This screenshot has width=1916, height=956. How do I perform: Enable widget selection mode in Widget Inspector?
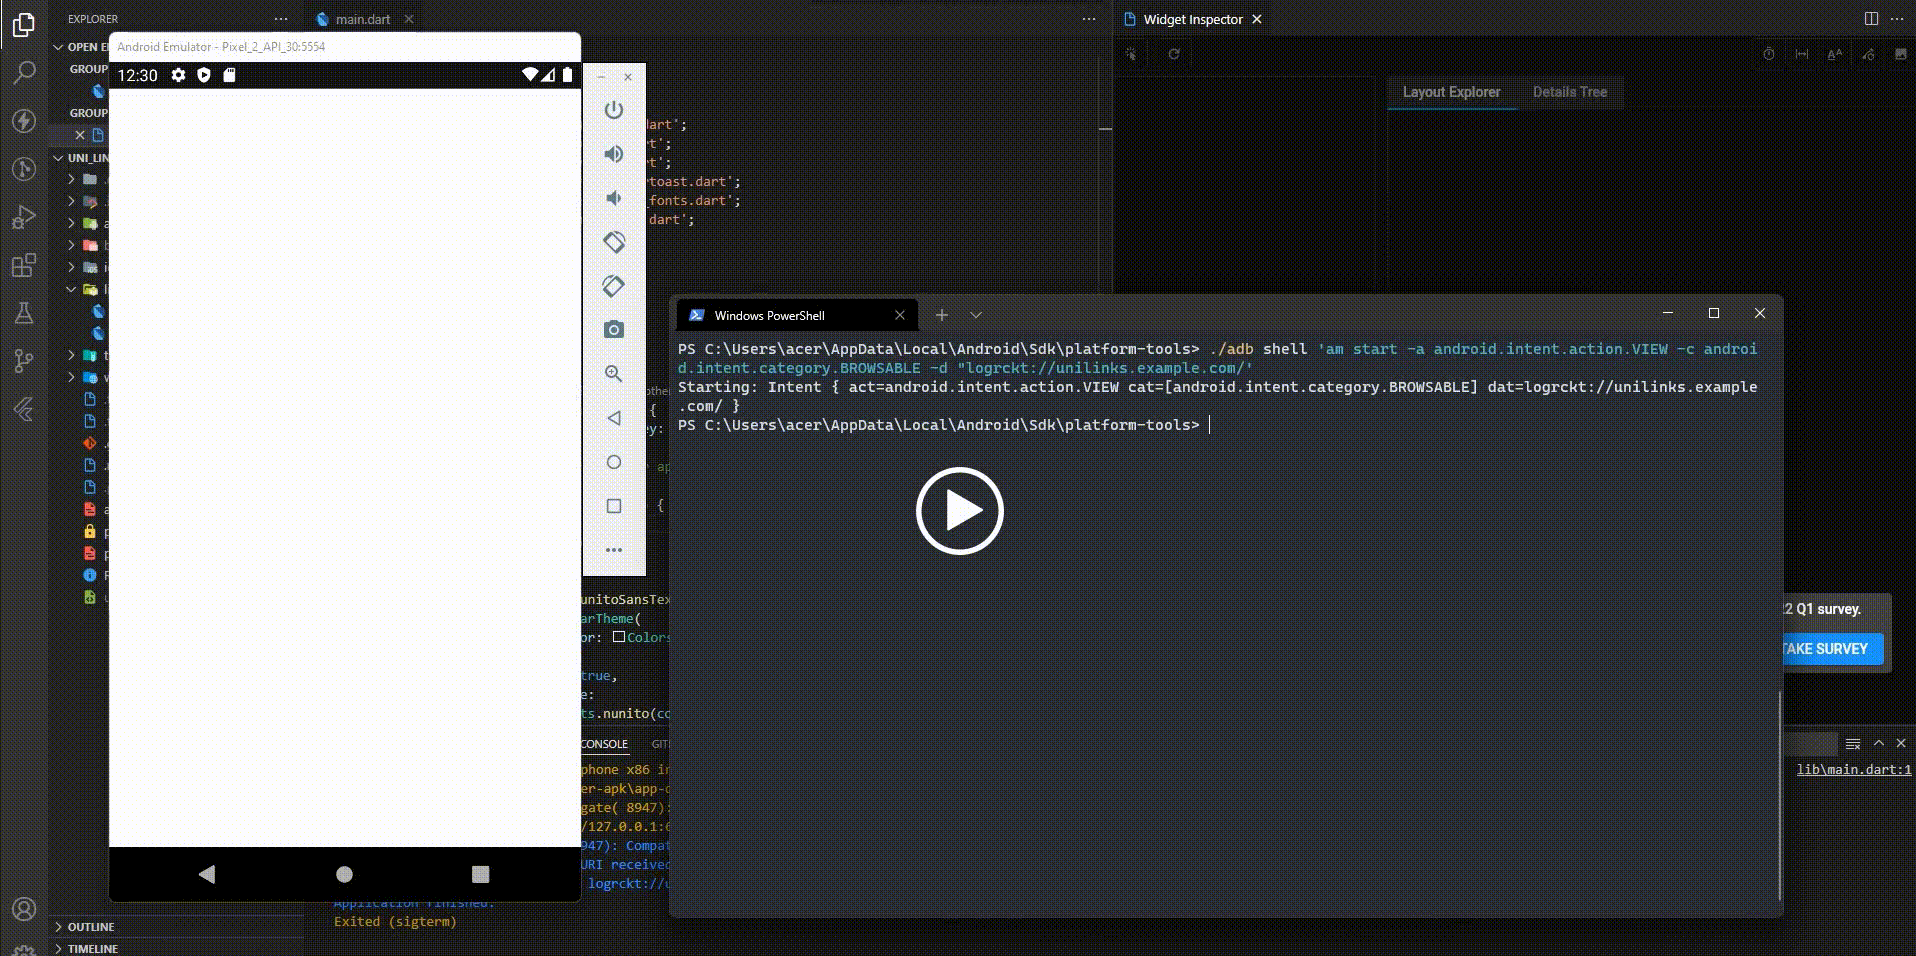click(1129, 55)
